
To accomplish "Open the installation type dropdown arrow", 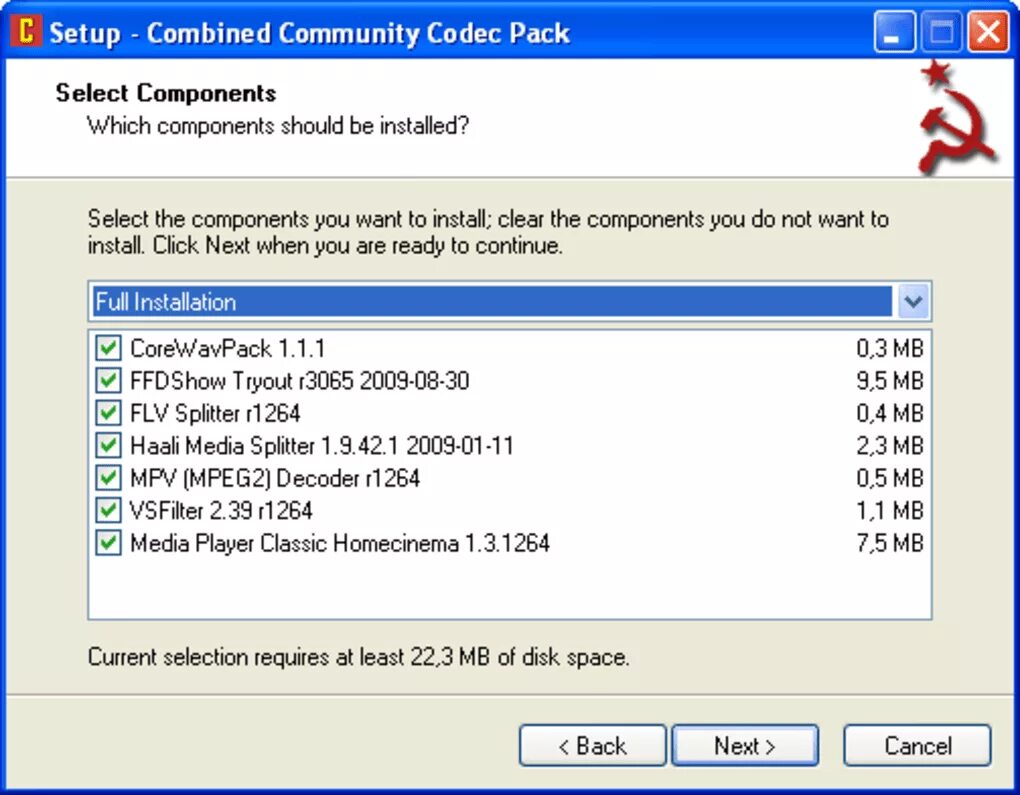I will (x=914, y=301).
